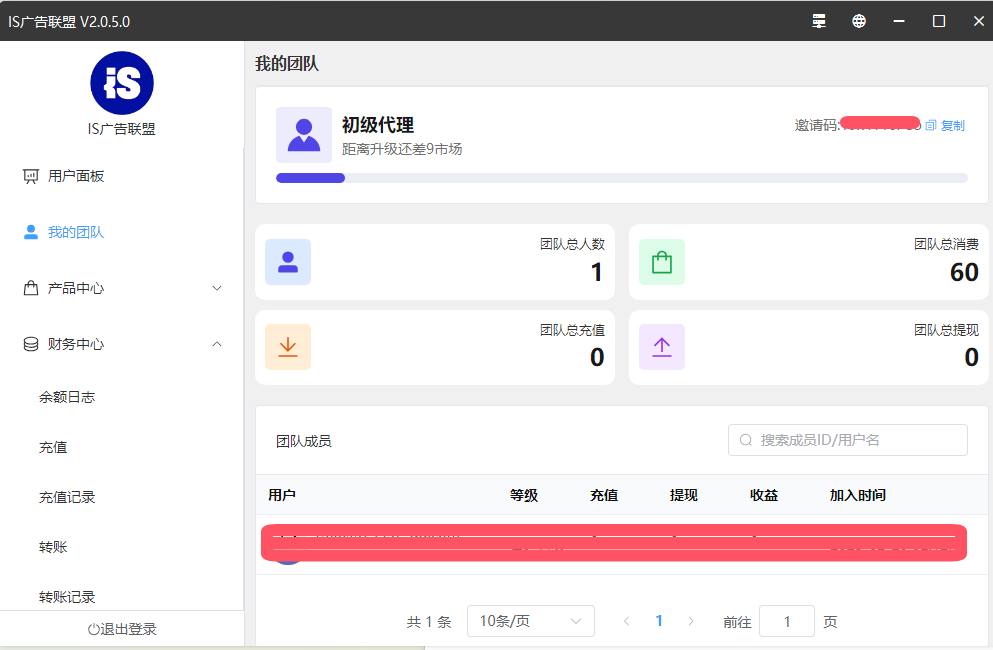993x650 pixels.
Task: Click the 前往 page number input box
Action: 786,621
